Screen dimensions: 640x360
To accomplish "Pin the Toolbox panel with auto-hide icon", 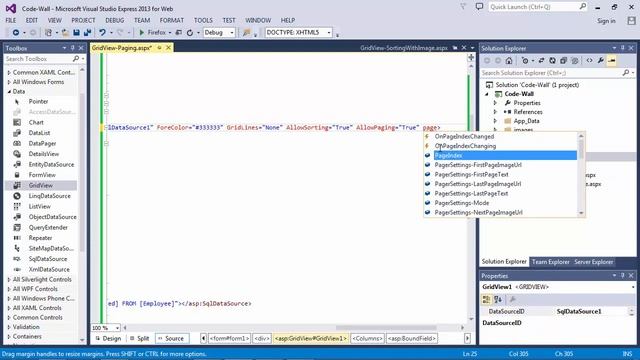I will (73, 48).
